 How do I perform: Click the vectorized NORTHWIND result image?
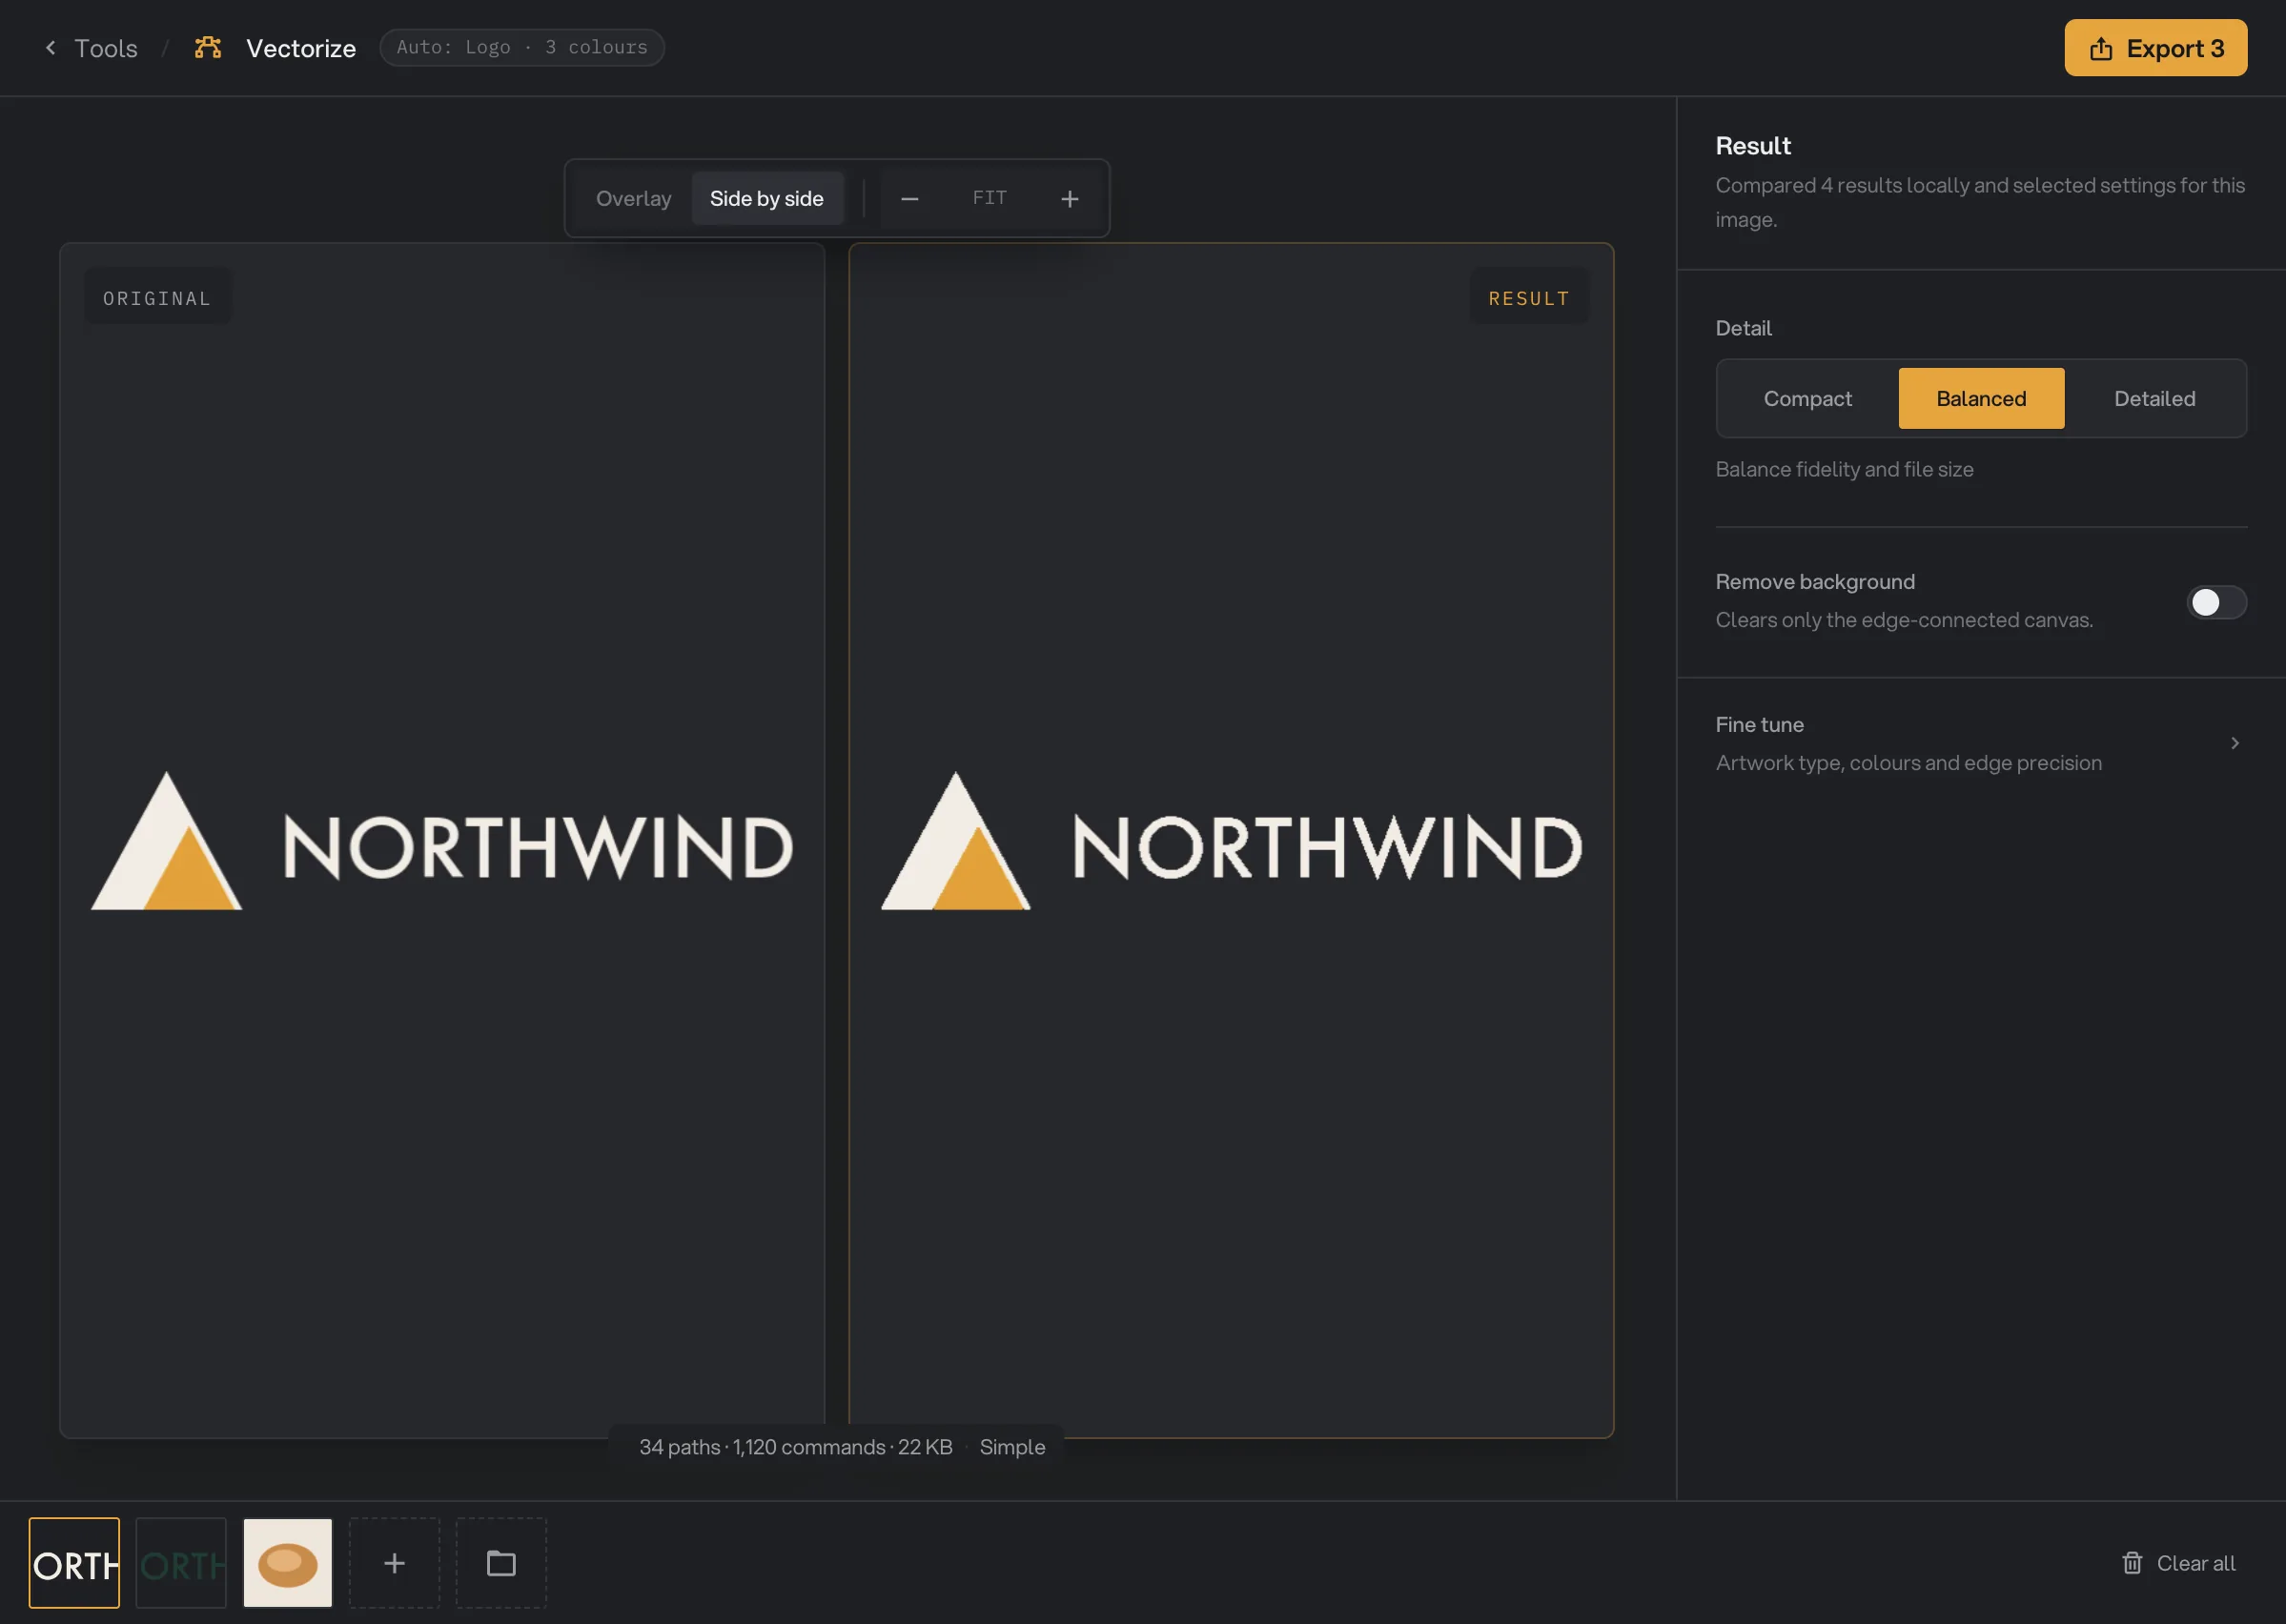(1231, 841)
